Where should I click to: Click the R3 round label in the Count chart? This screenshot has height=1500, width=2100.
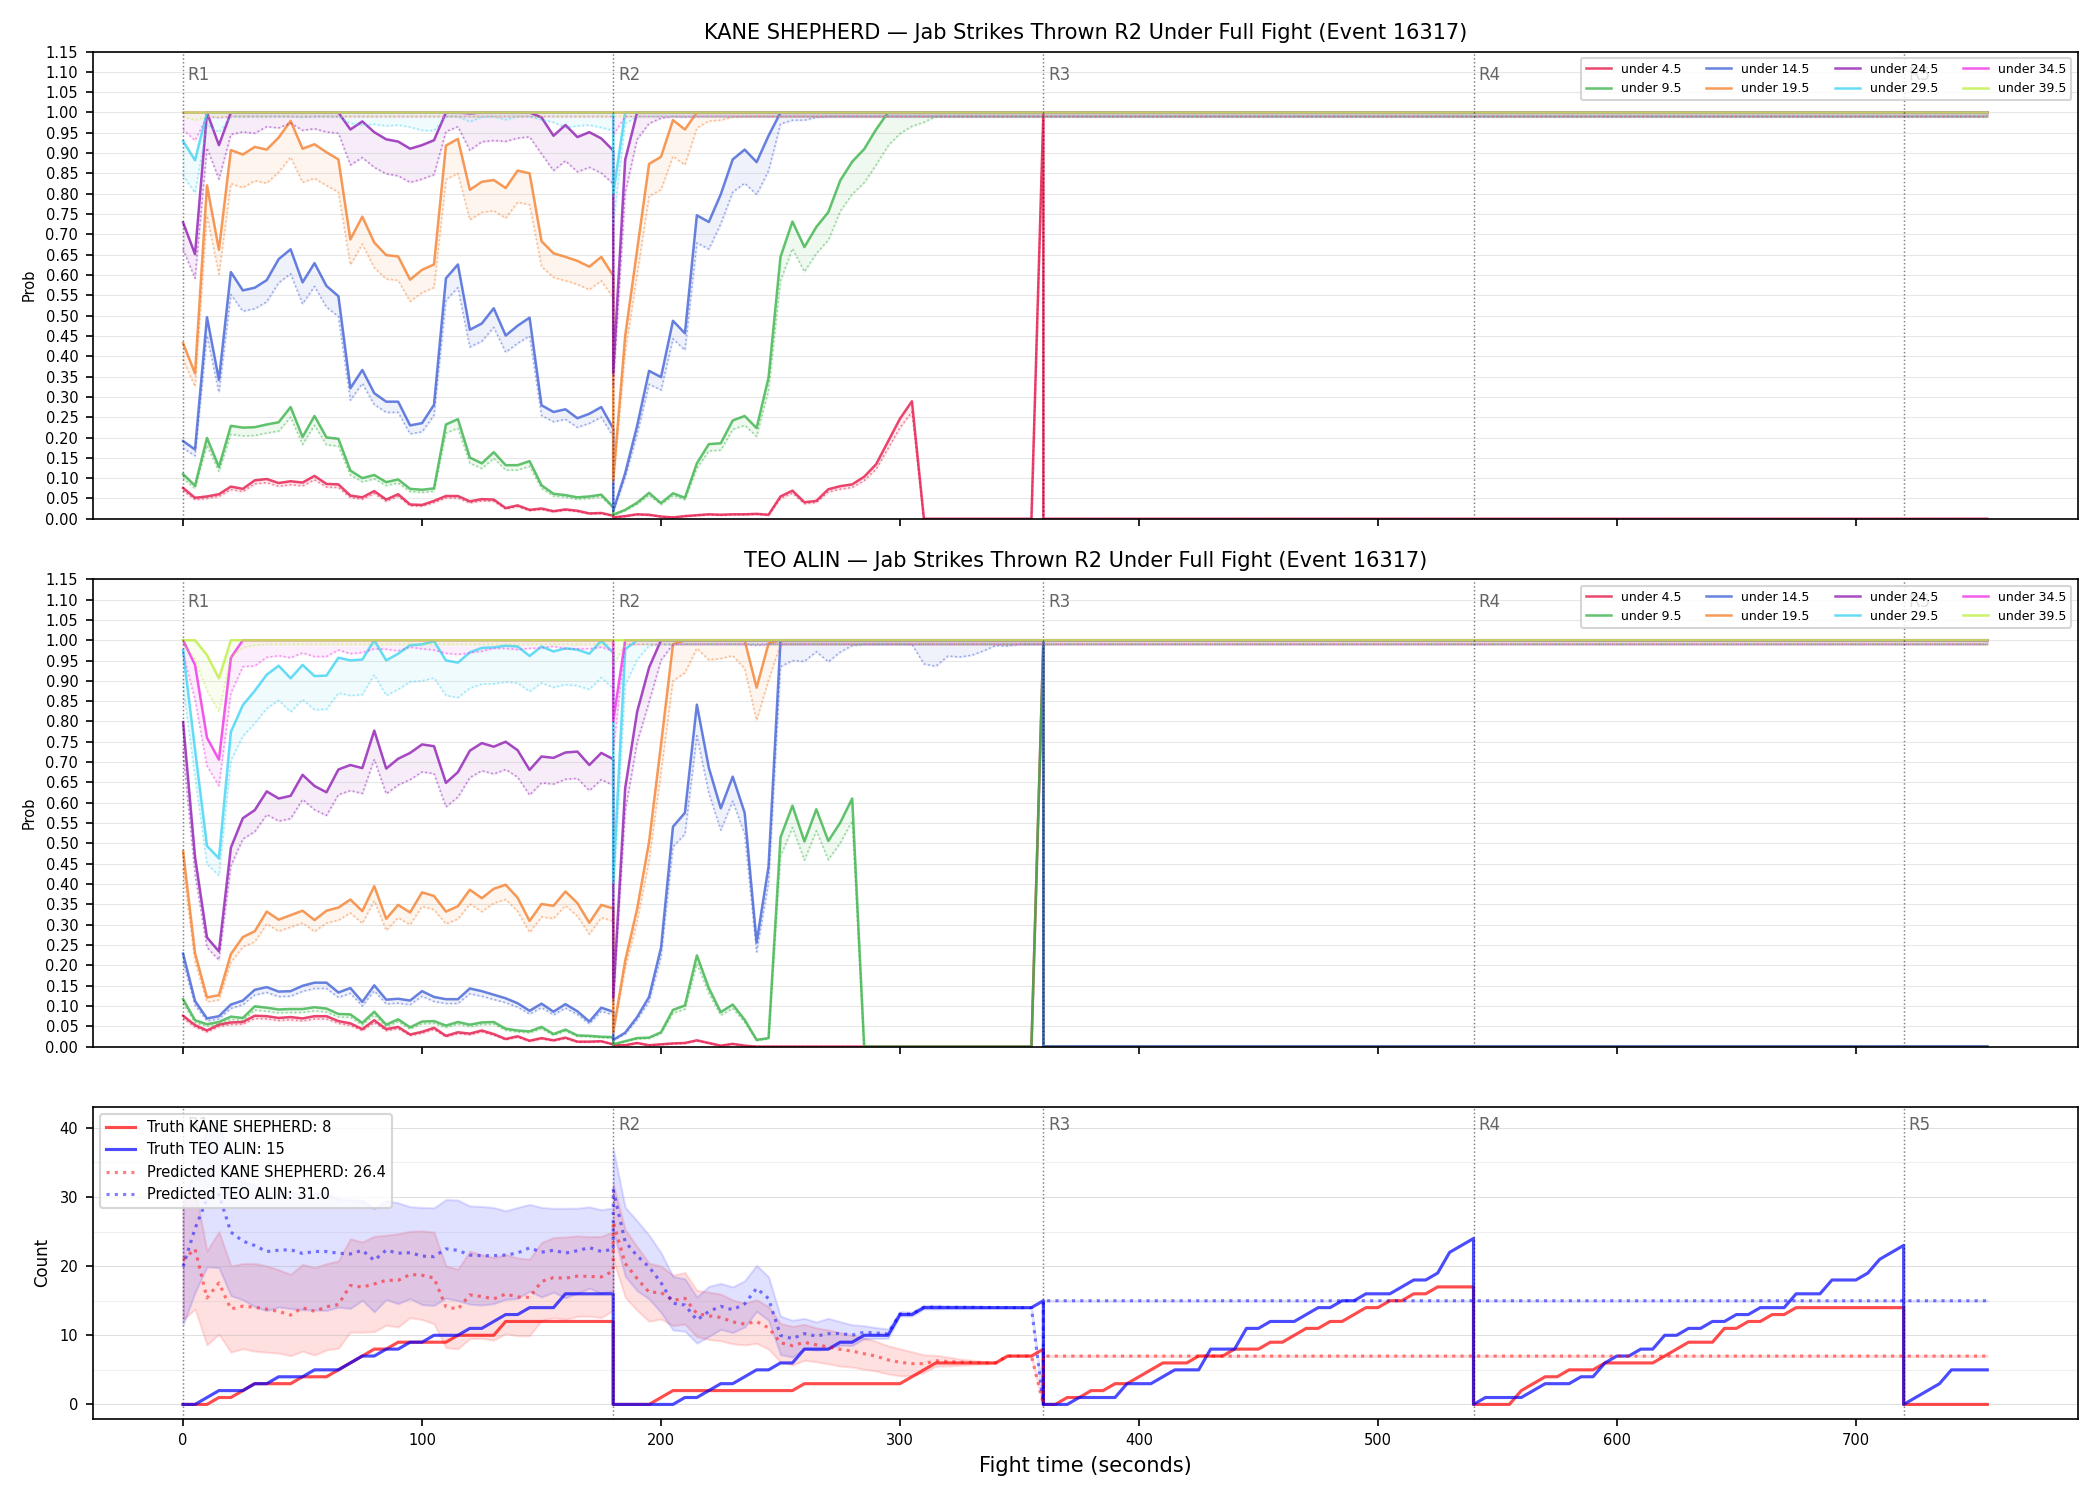coord(1059,1124)
